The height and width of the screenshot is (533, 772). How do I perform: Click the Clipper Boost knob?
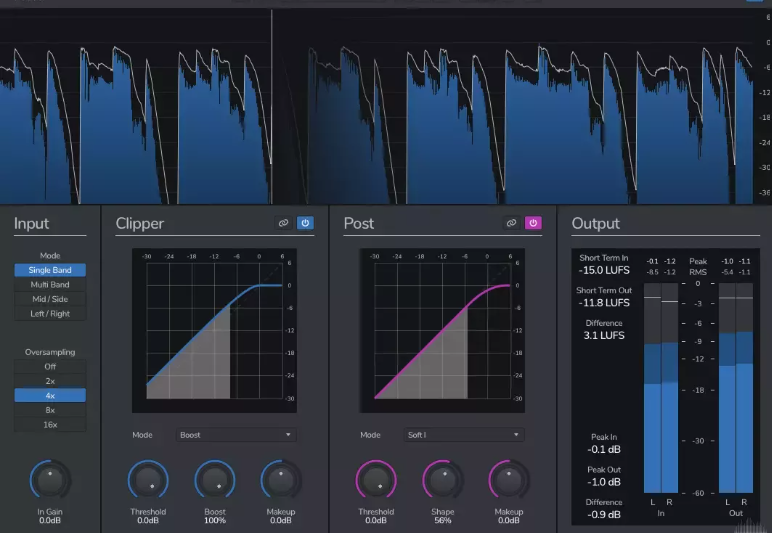(x=215, y=481)
